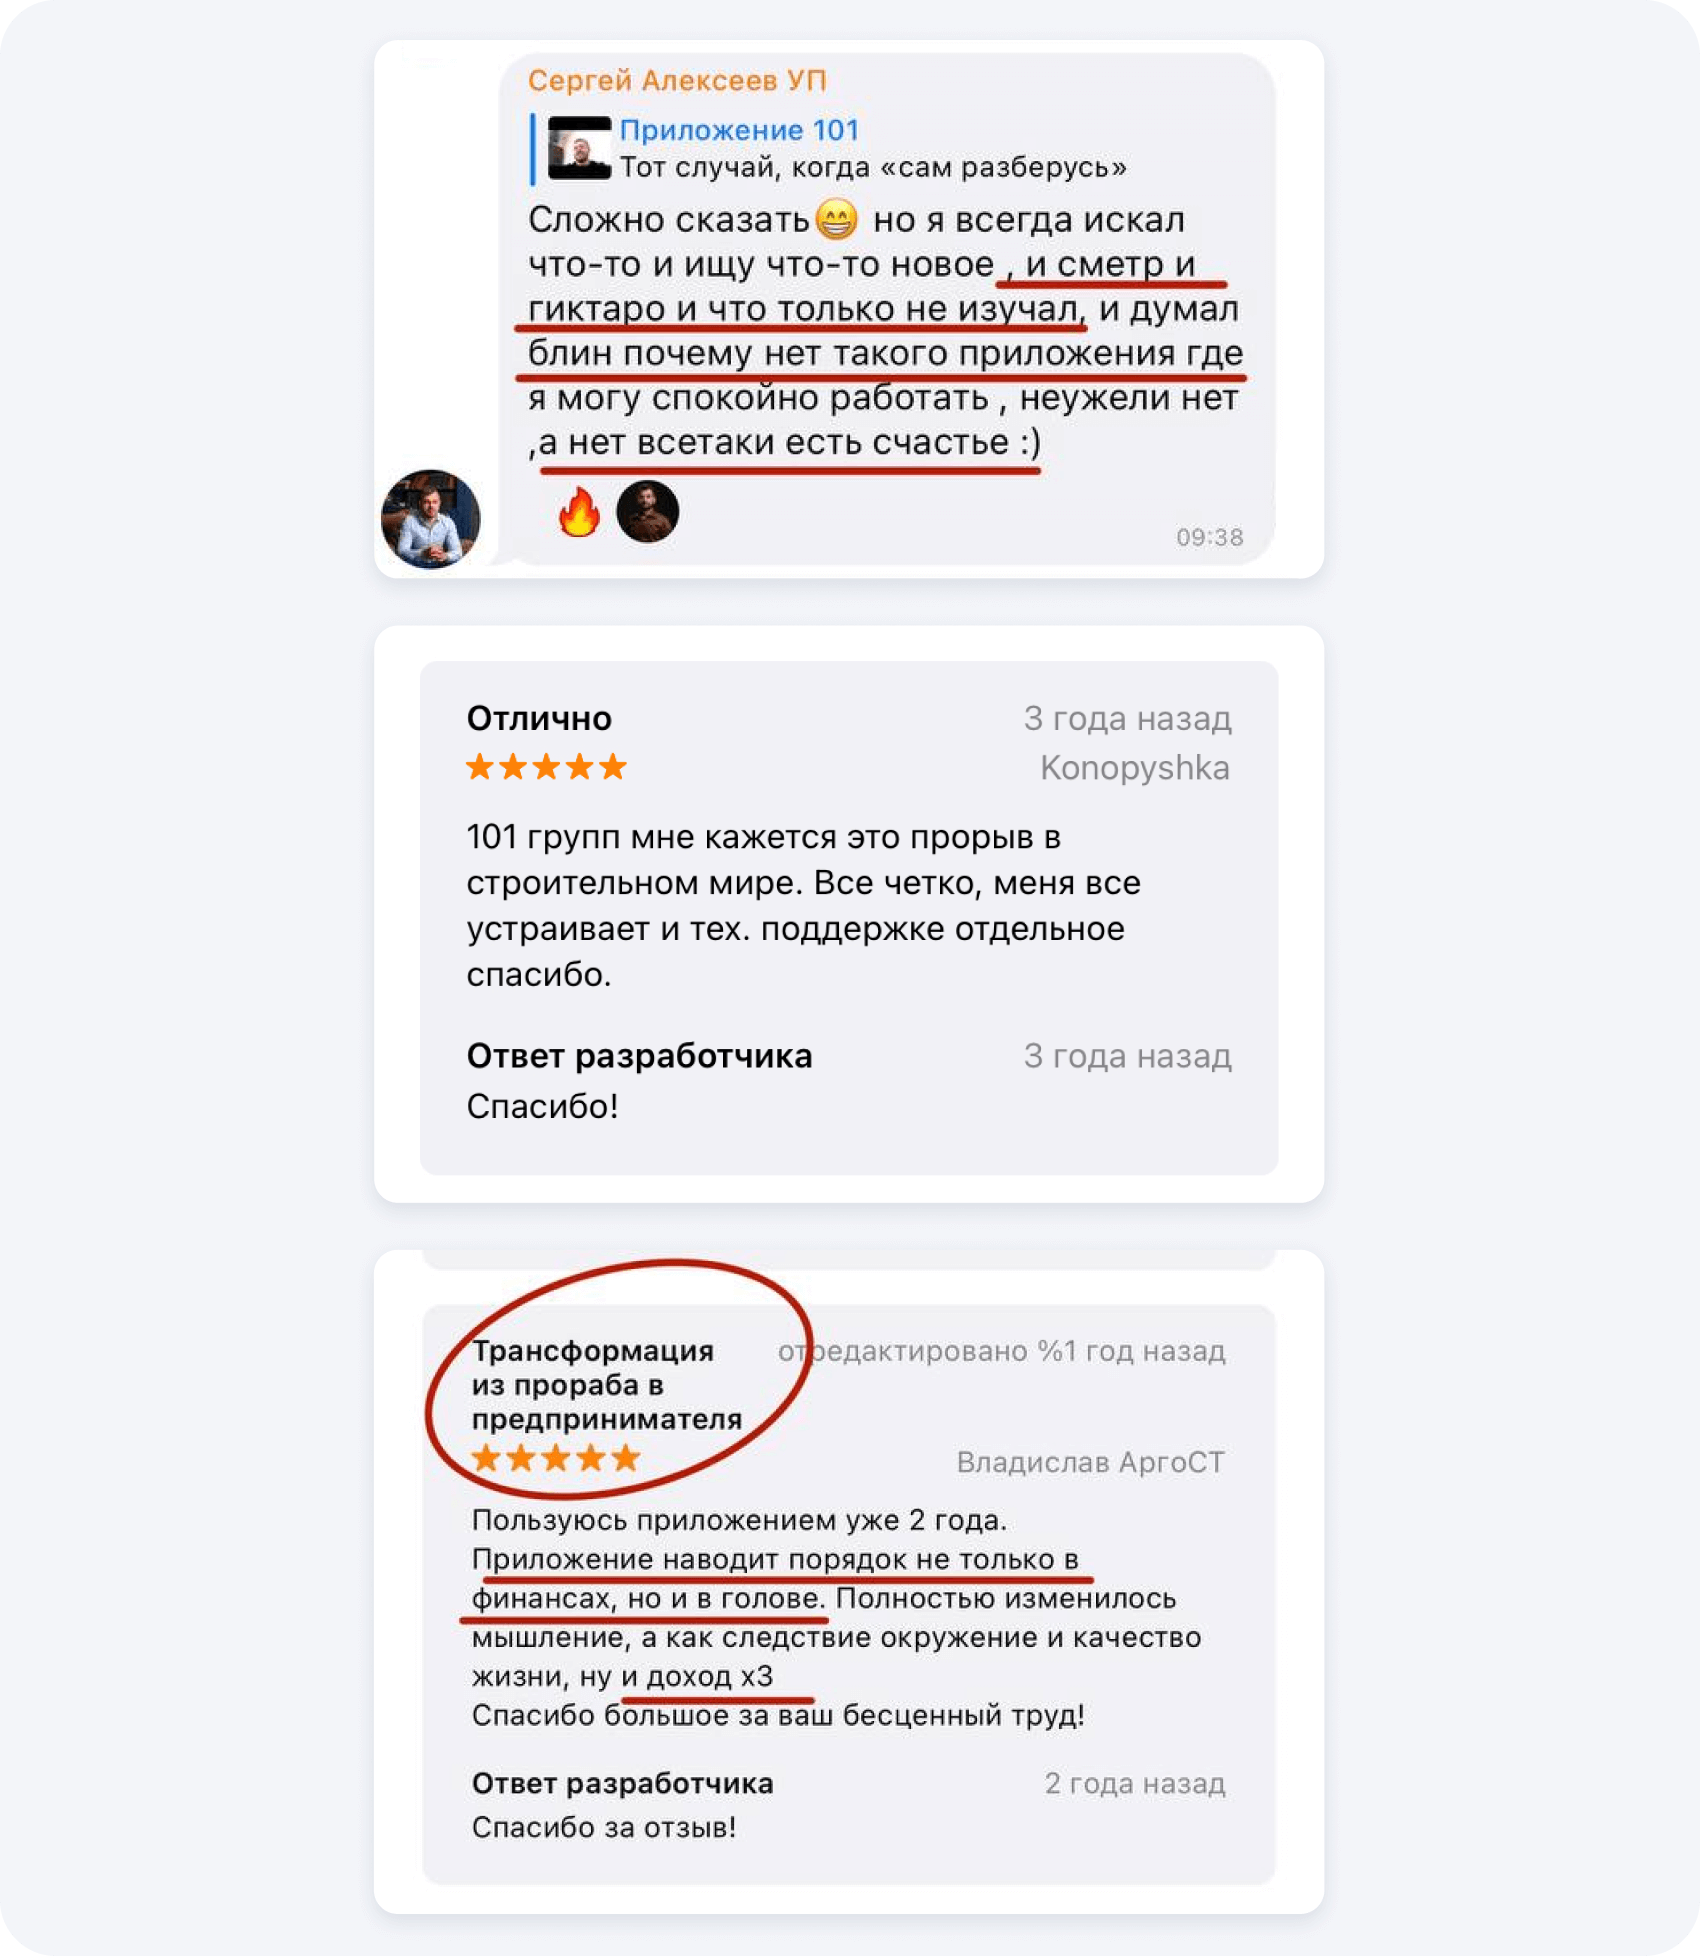
Task: Select the 101 групп review text
Action: tap(804, 905)
